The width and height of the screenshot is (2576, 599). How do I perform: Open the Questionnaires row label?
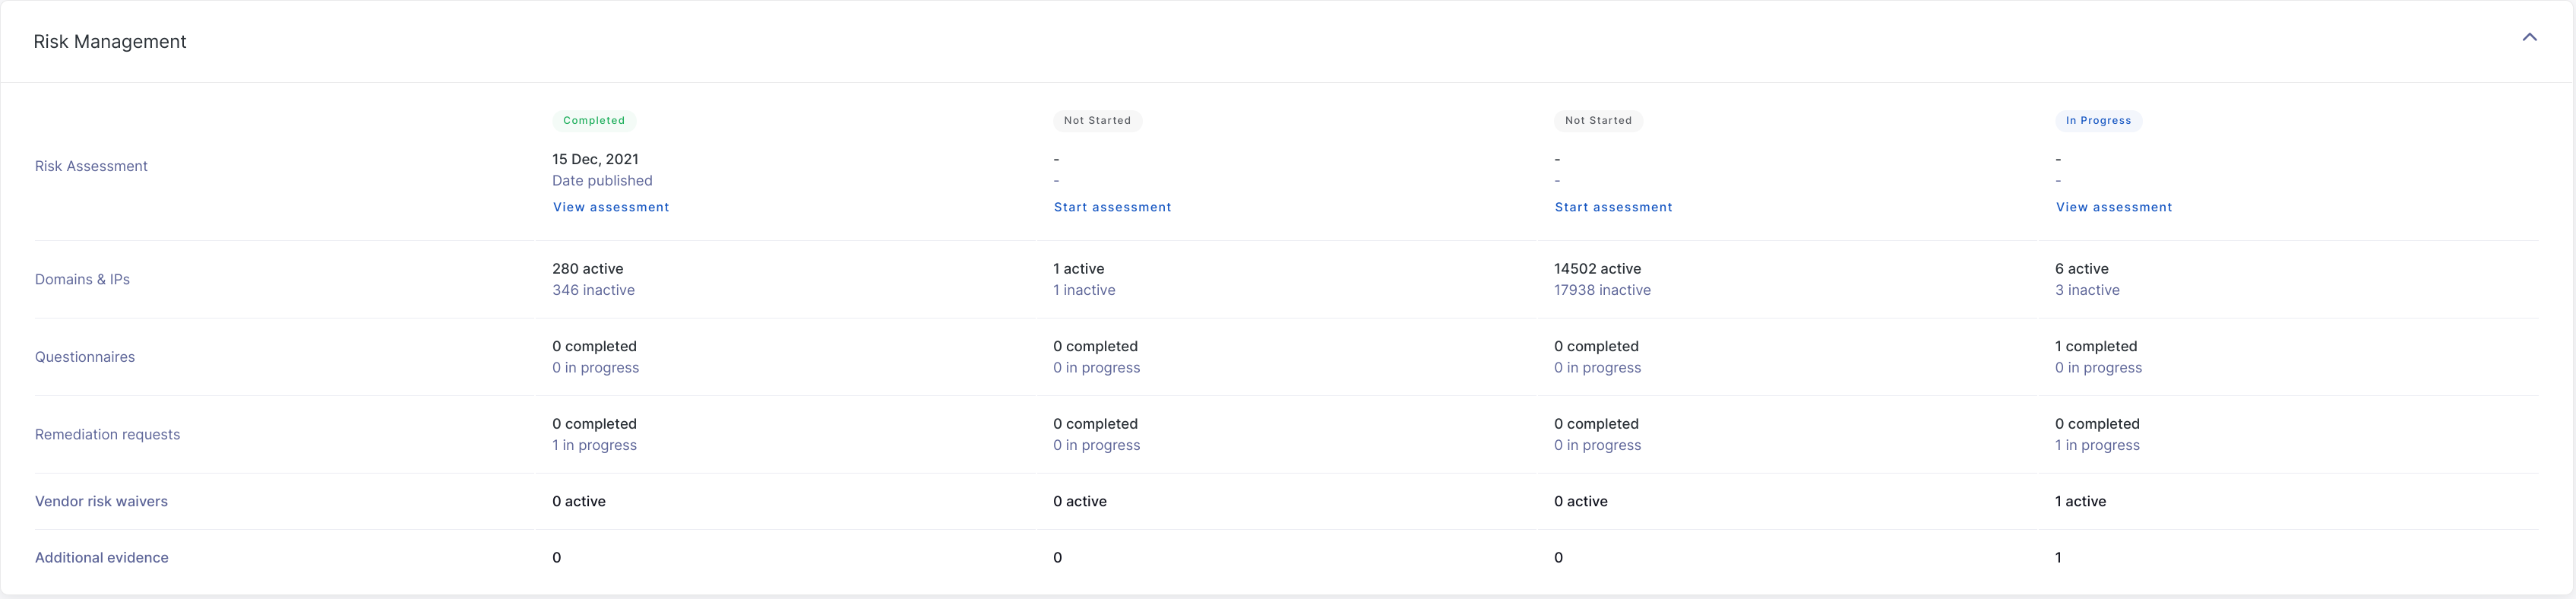click(85, 357)
